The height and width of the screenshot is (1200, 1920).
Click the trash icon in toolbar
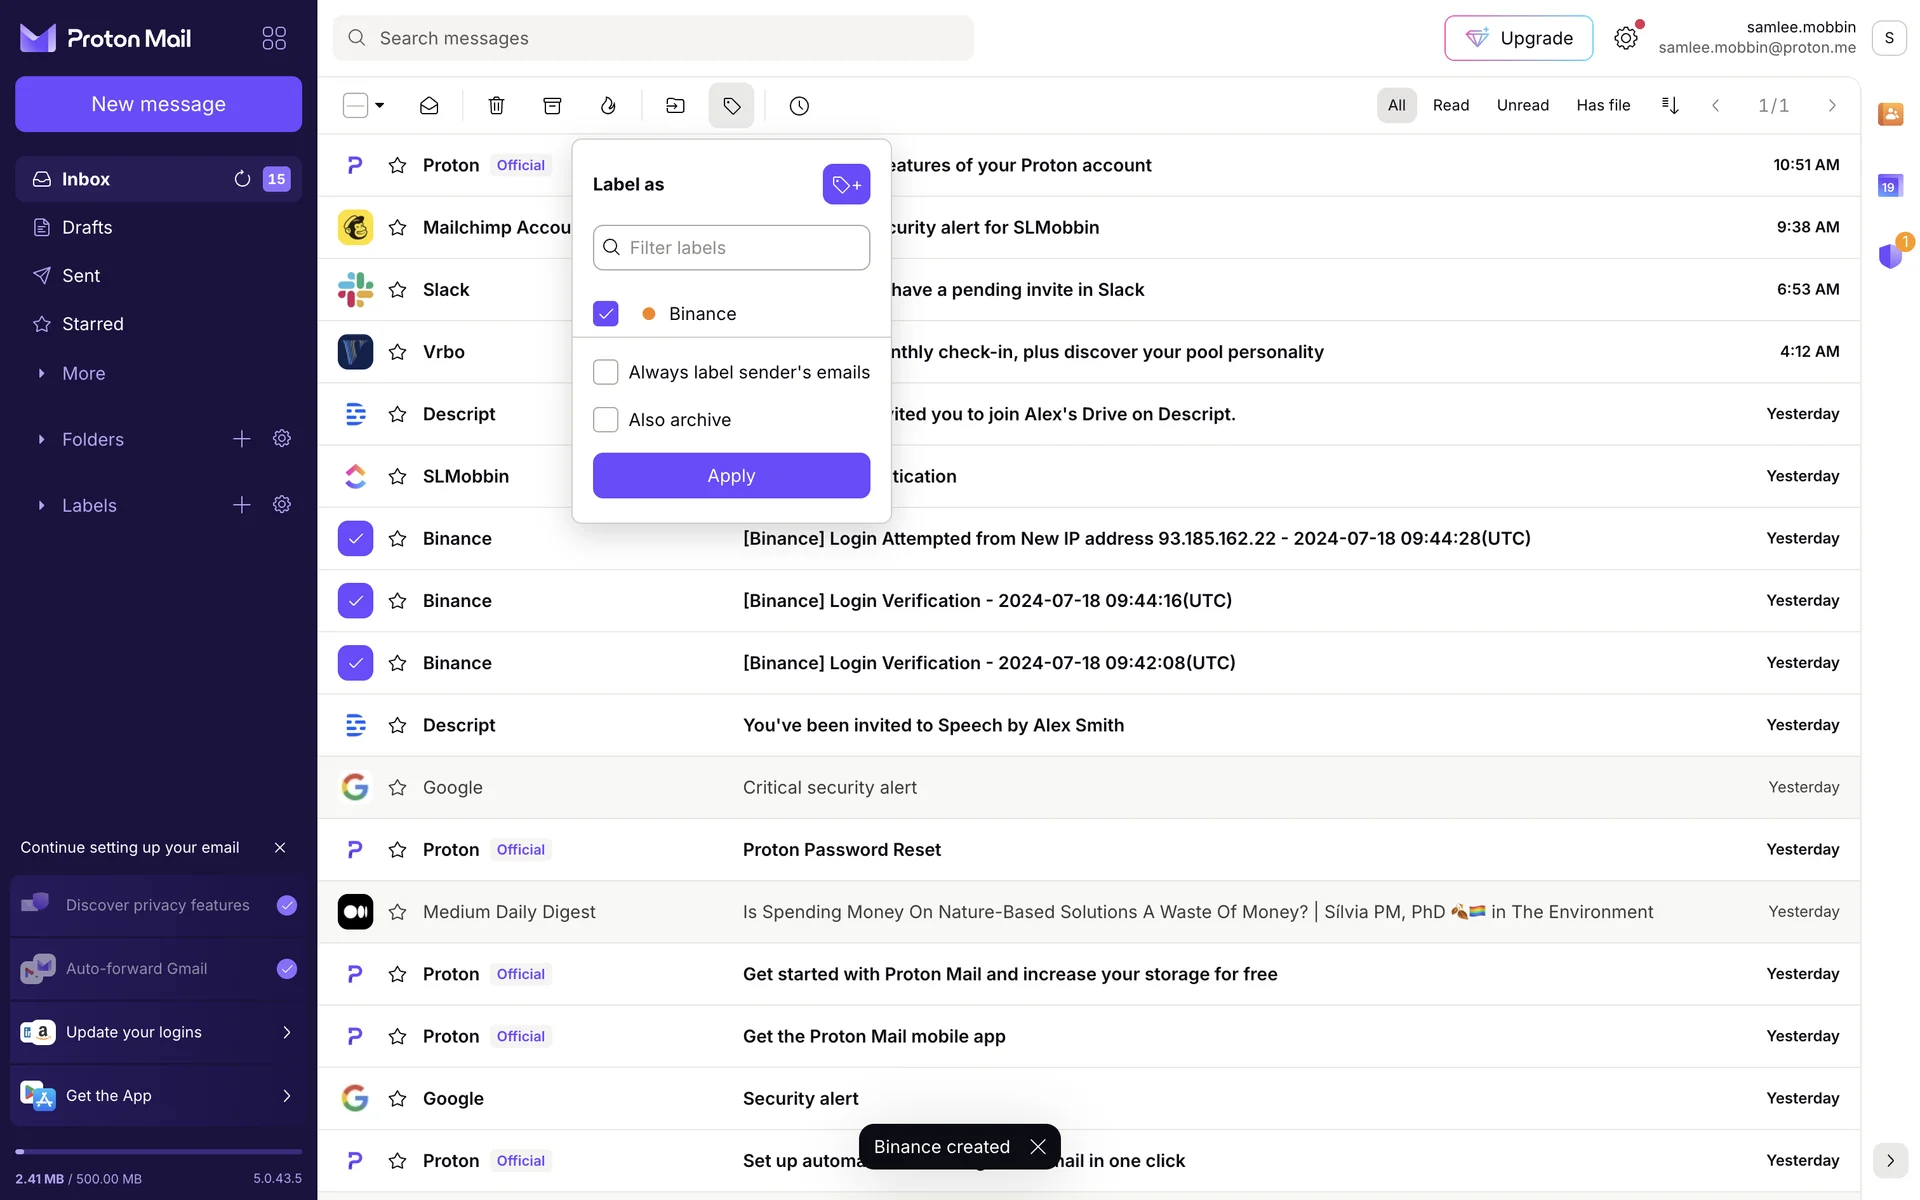click(x=496, y=105)
